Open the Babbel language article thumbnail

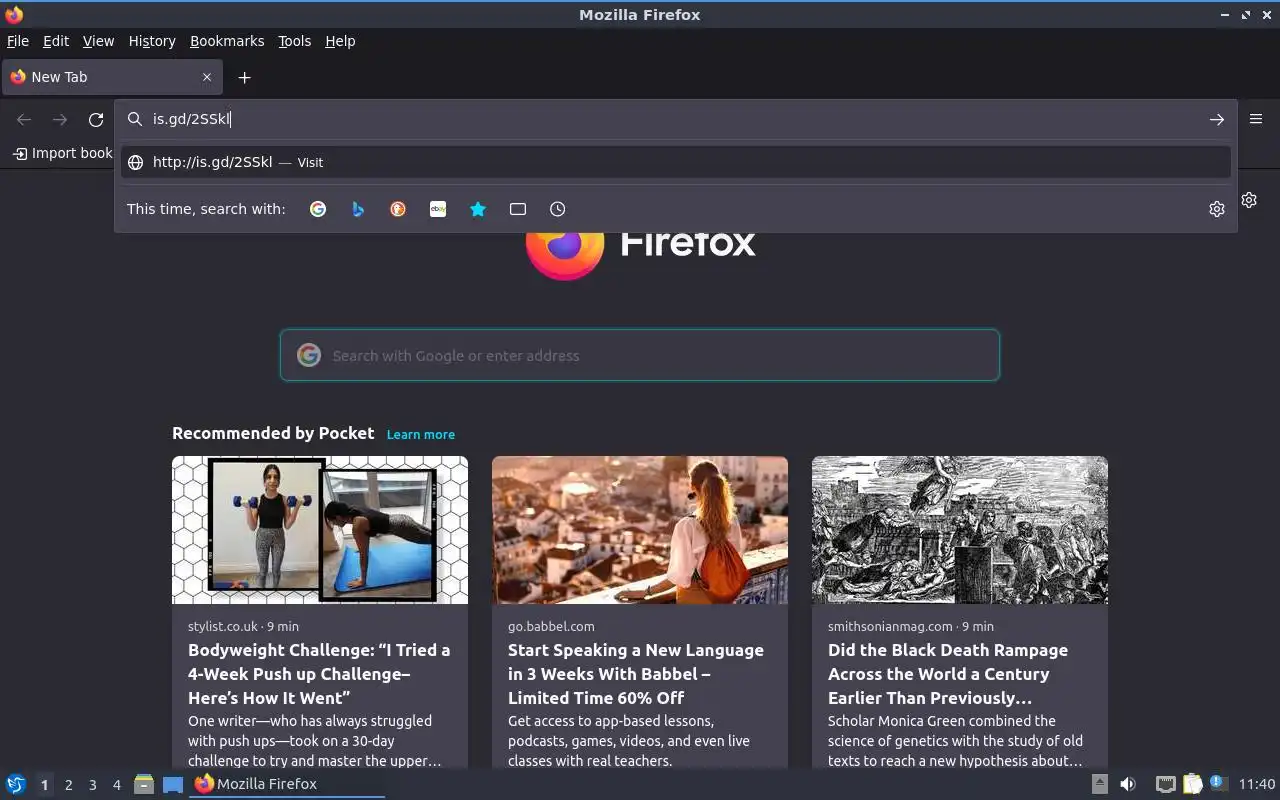pos(640,530)
